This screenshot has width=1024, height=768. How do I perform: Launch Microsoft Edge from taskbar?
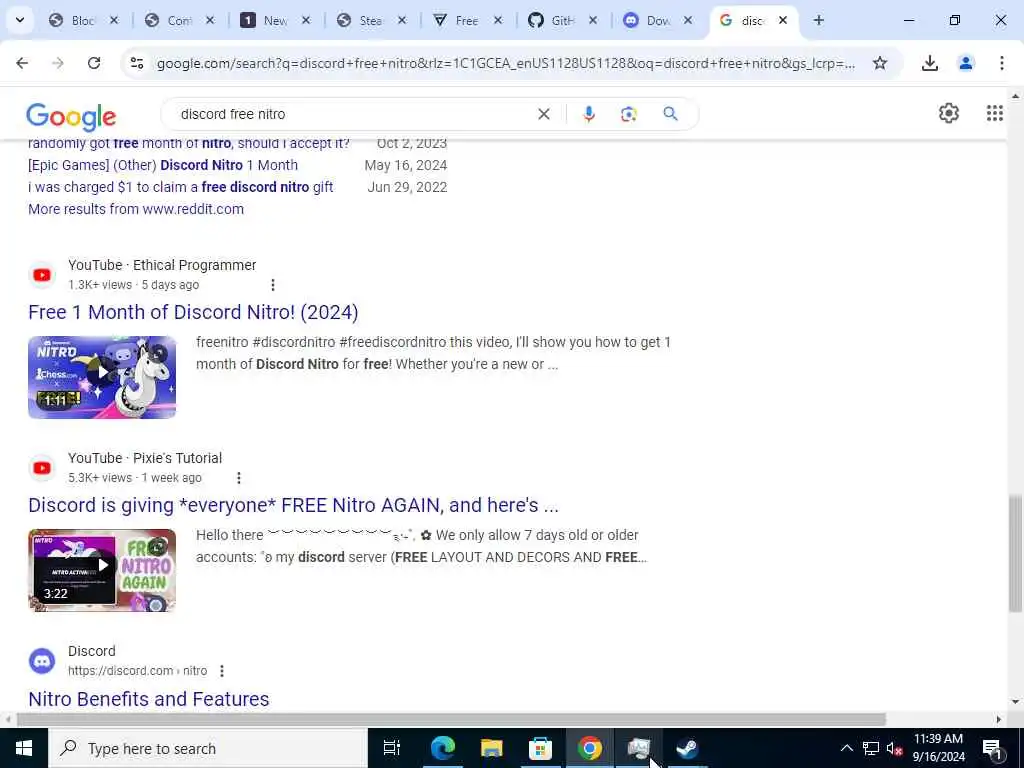click(x=442, y=748)
